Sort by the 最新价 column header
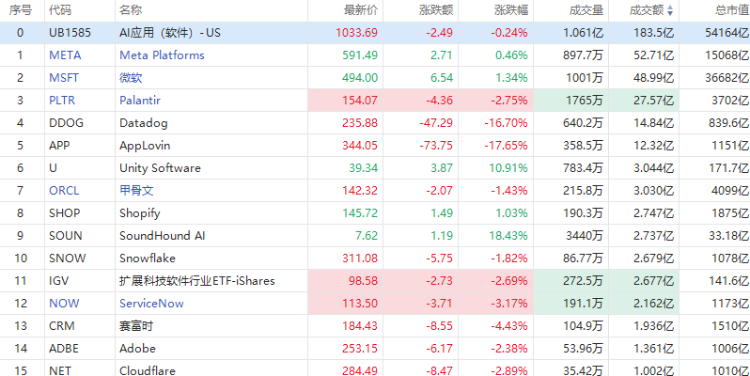The image size is (750, 376). 361,11
